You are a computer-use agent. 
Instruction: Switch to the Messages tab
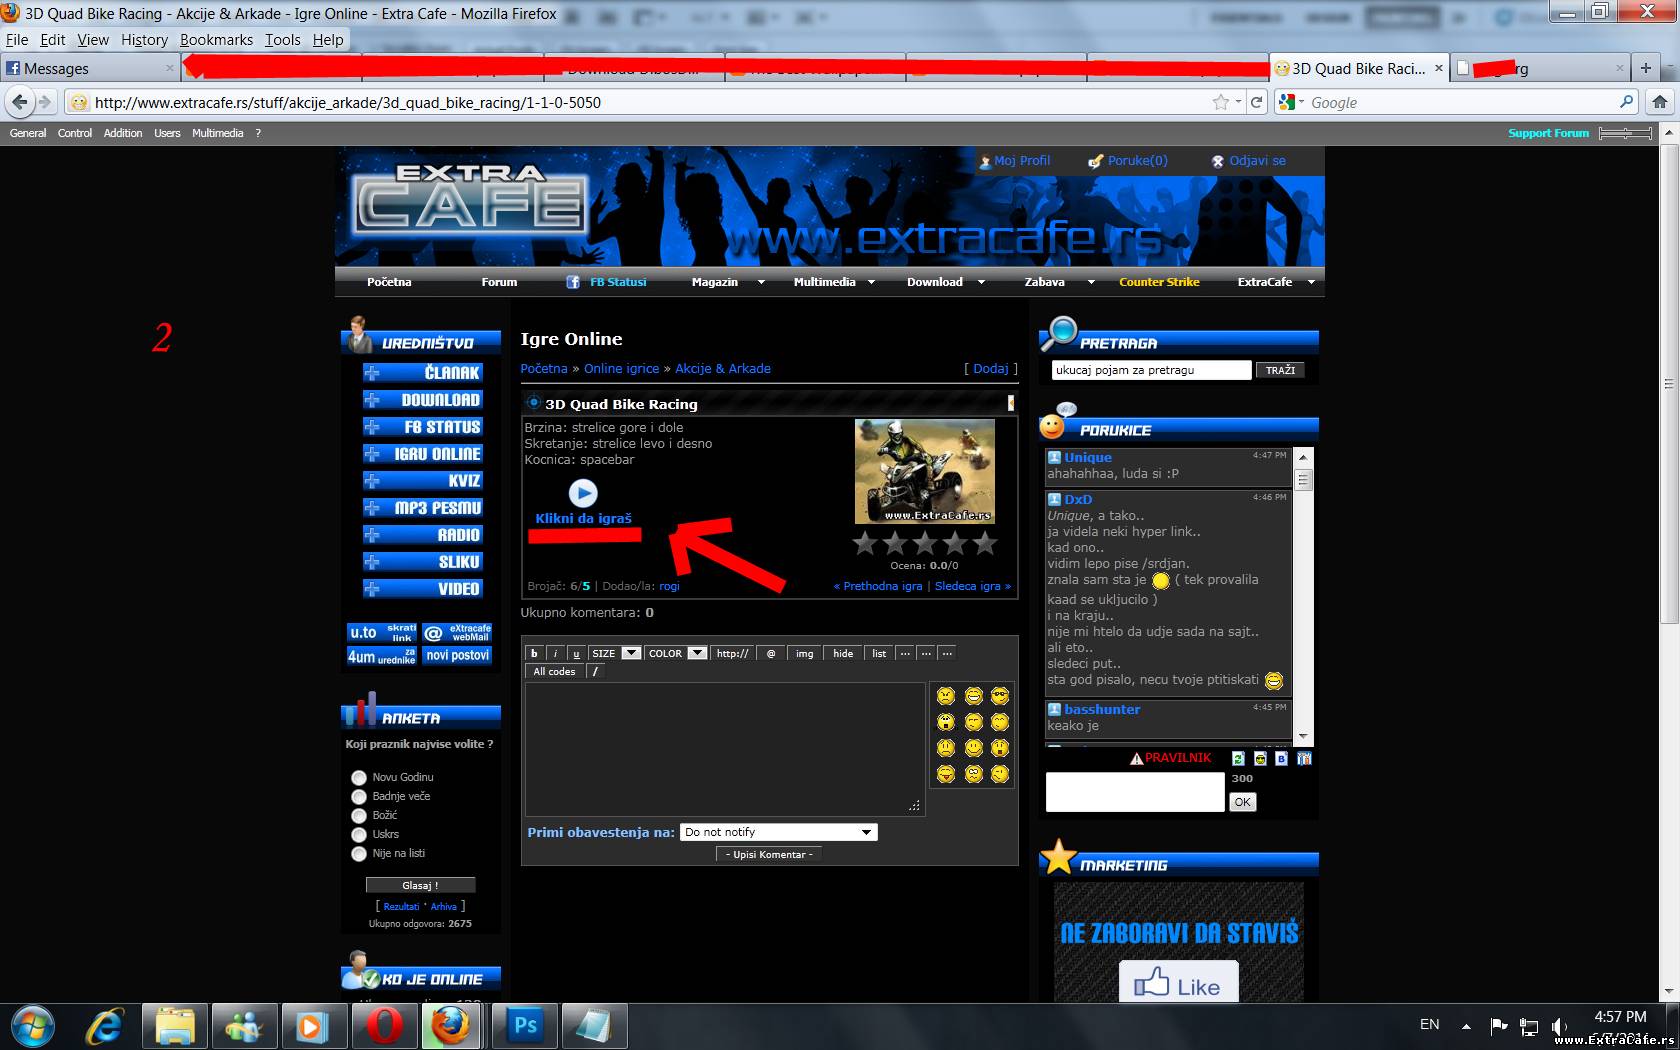point(90,68)
